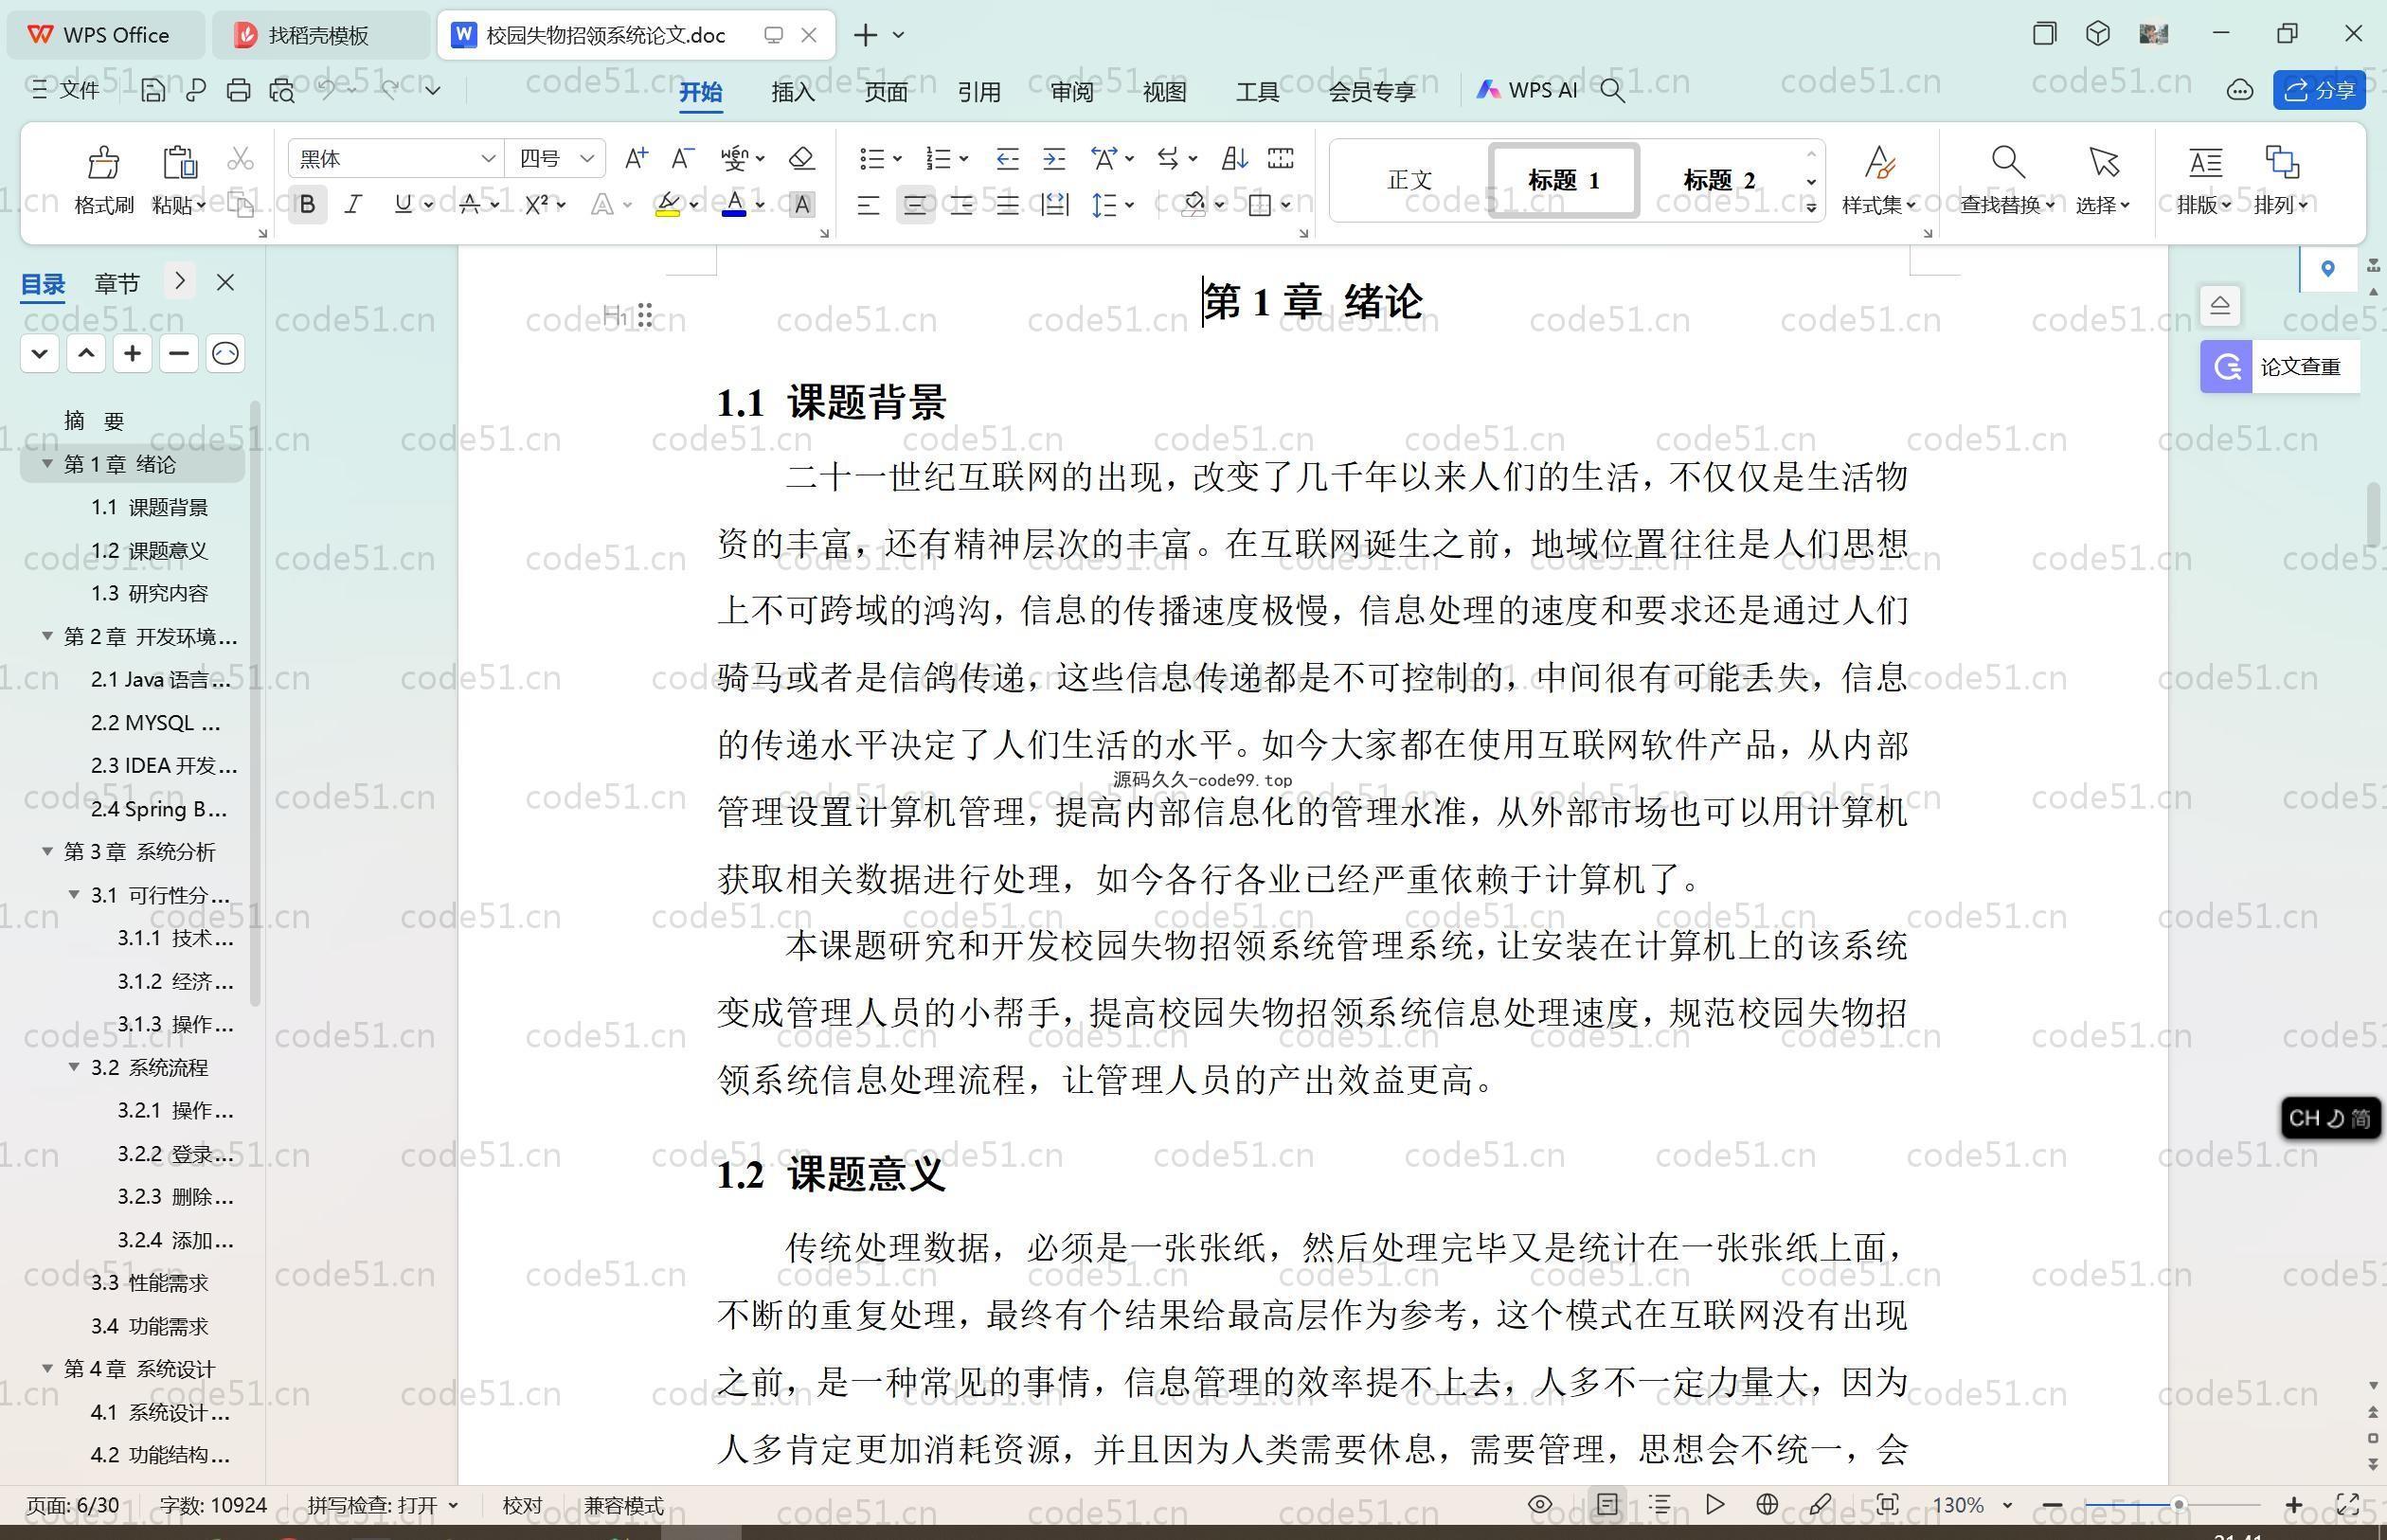Click the distributed alignment icon
This screenshot has width=2387, height=1540.
pos(1054,205)
